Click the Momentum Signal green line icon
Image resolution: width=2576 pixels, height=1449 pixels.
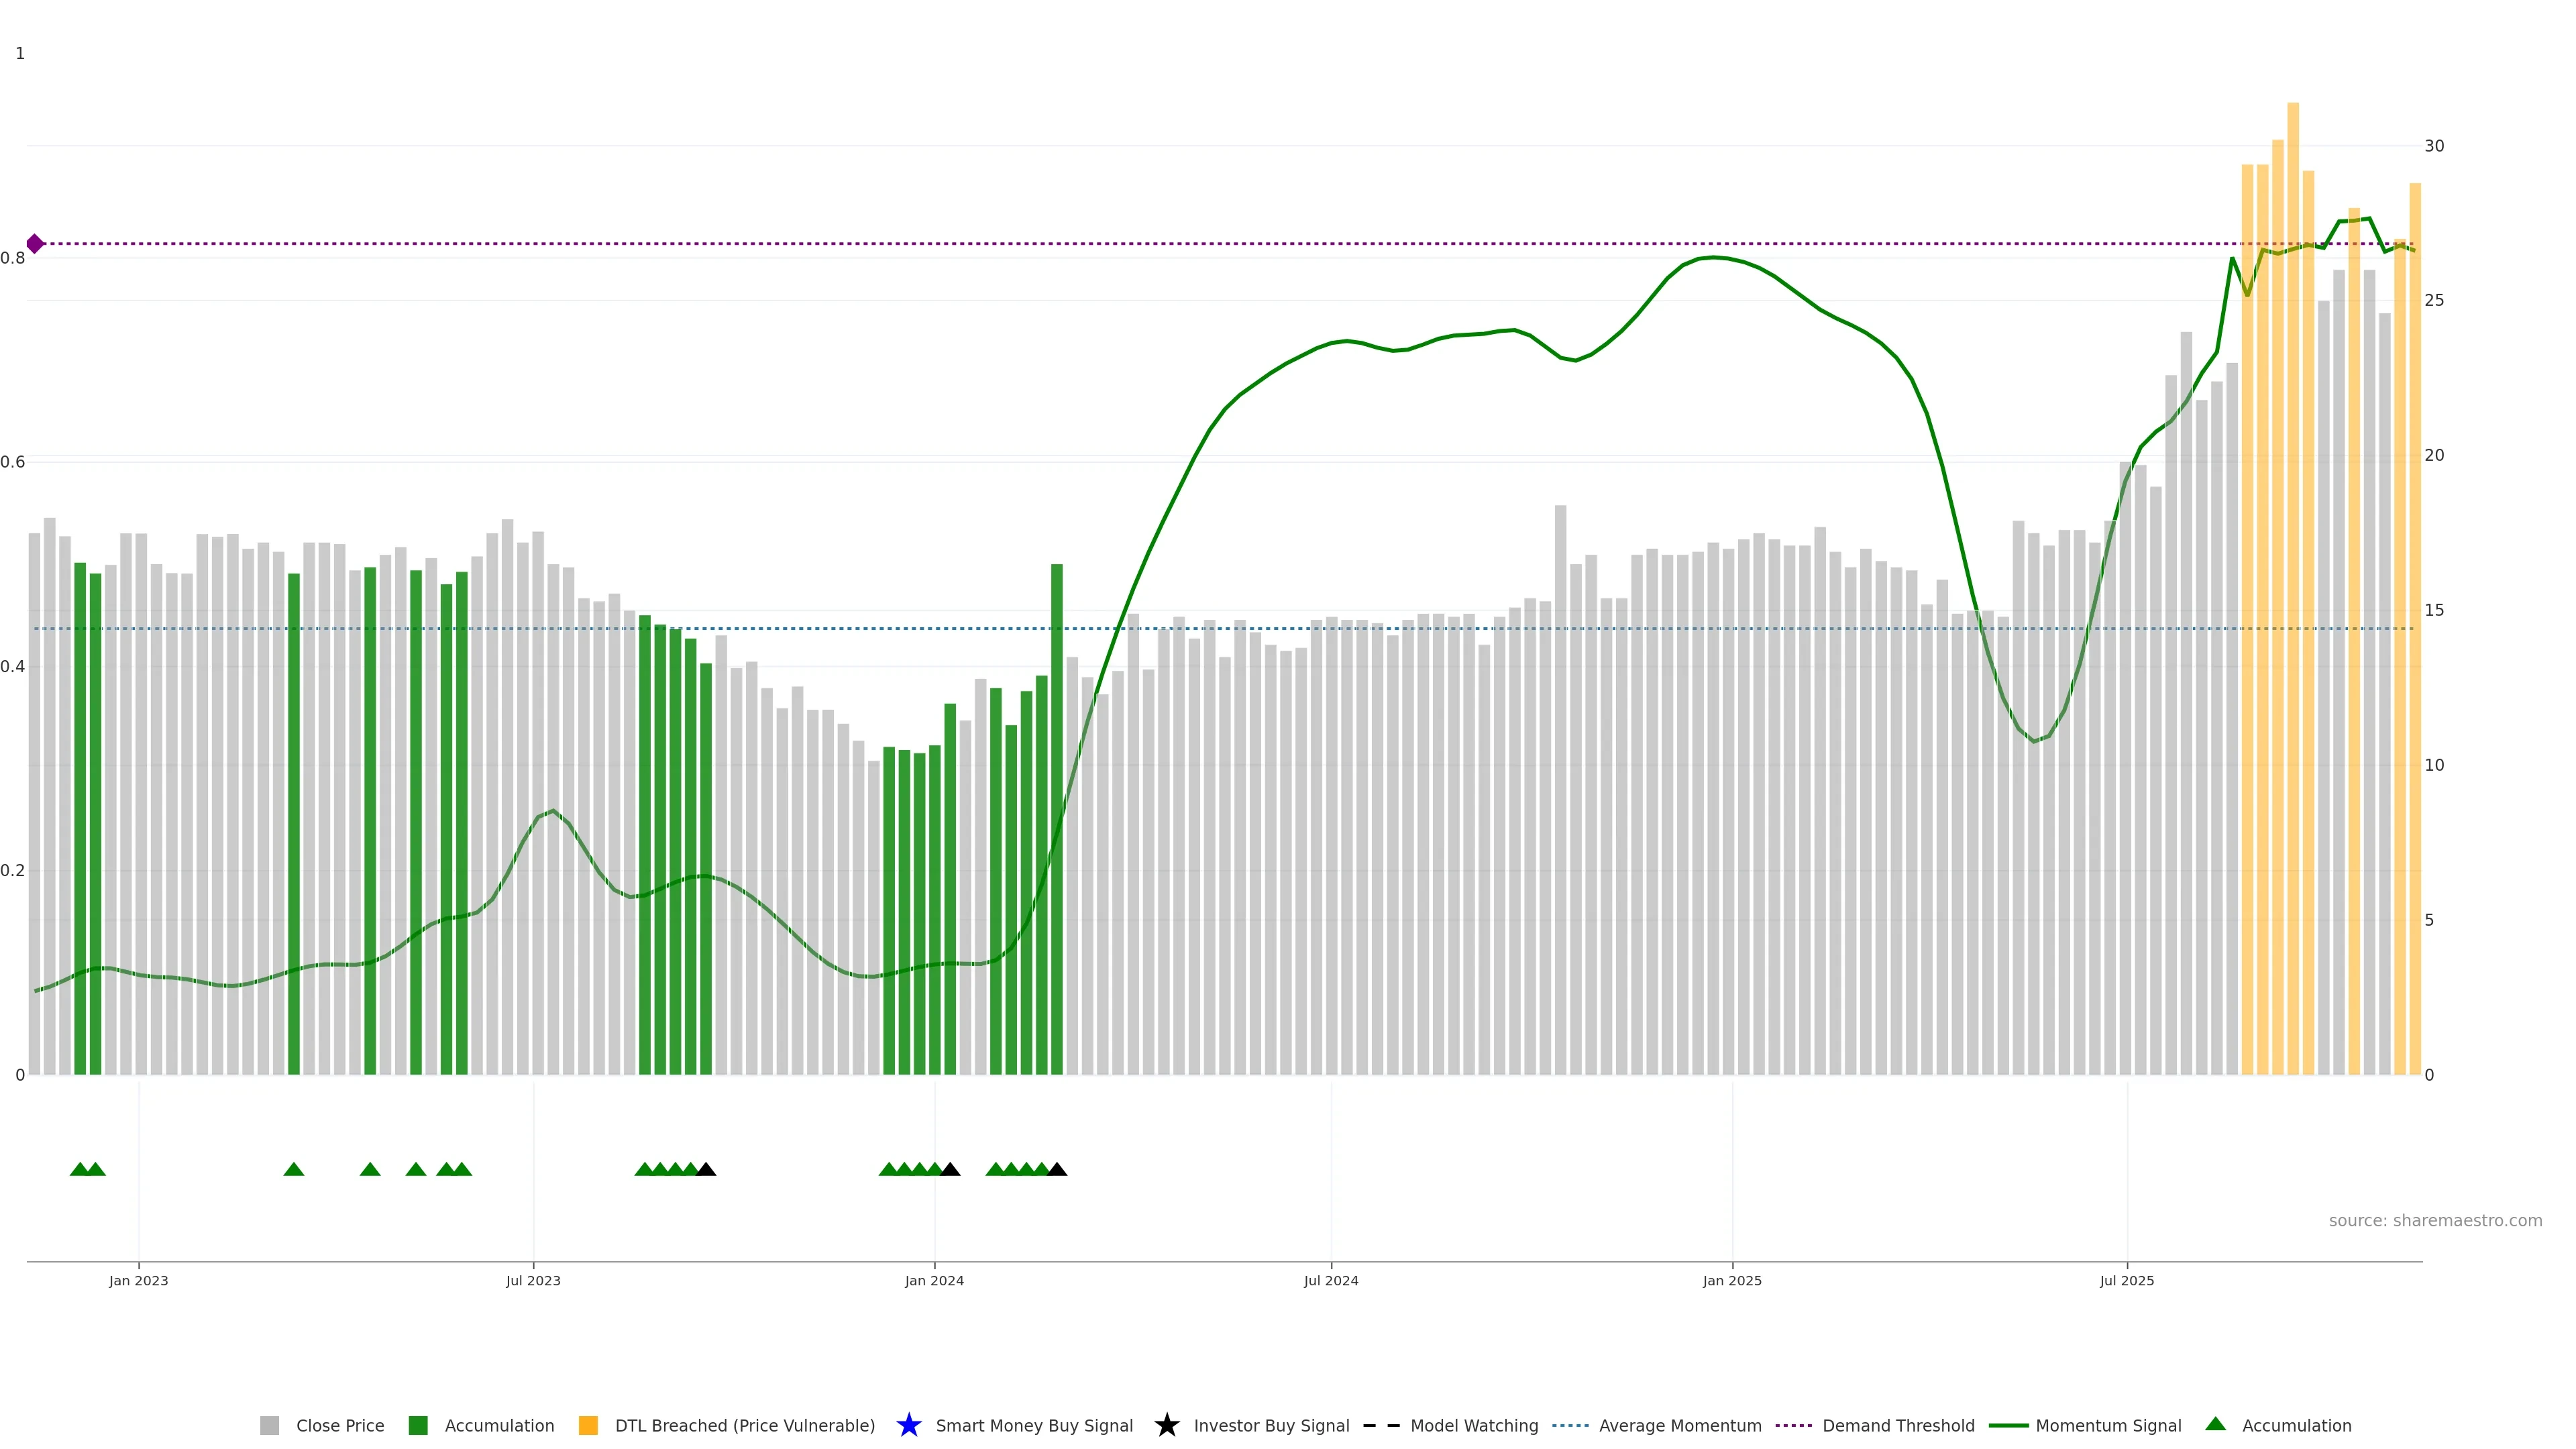click(2009, 1425)
